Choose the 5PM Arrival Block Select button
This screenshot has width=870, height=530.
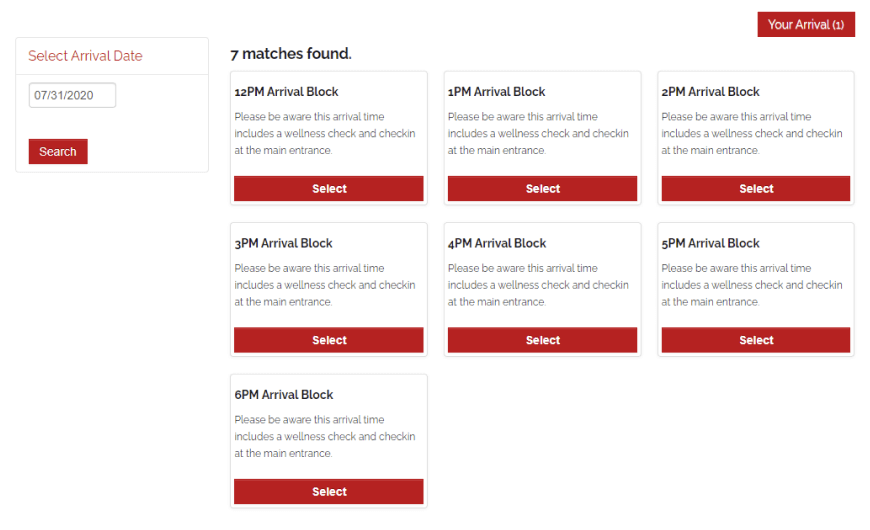(x=756, y=340)
